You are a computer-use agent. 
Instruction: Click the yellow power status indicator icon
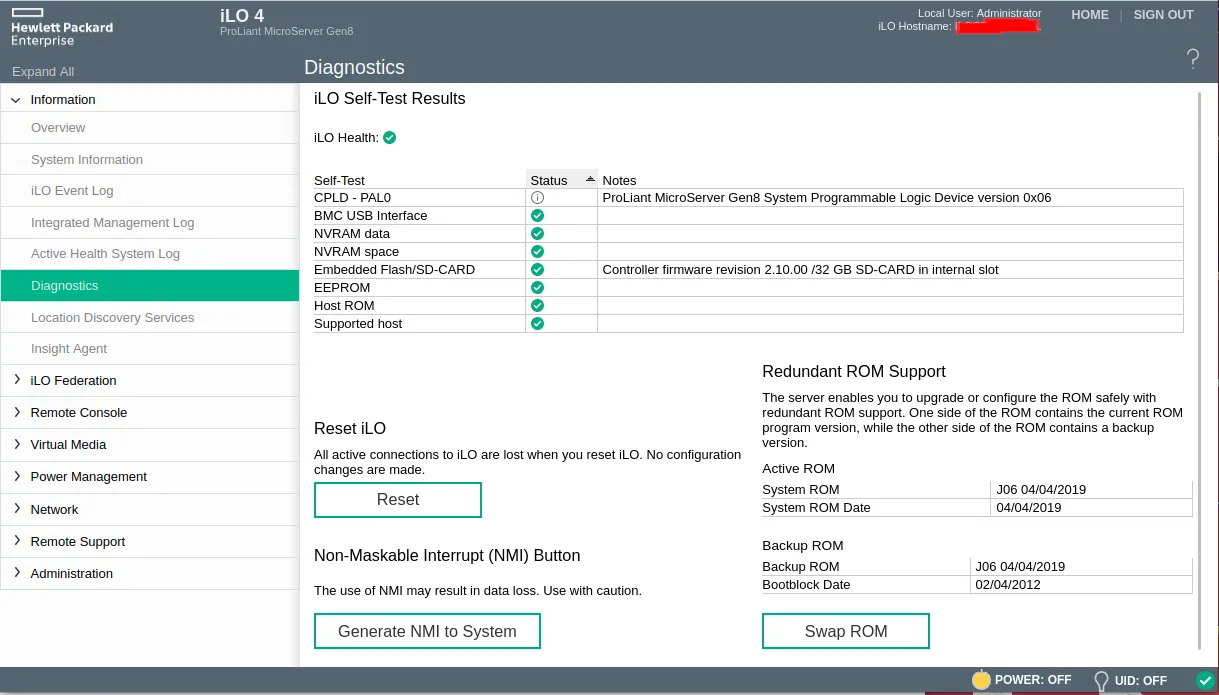tap(981, 680)
